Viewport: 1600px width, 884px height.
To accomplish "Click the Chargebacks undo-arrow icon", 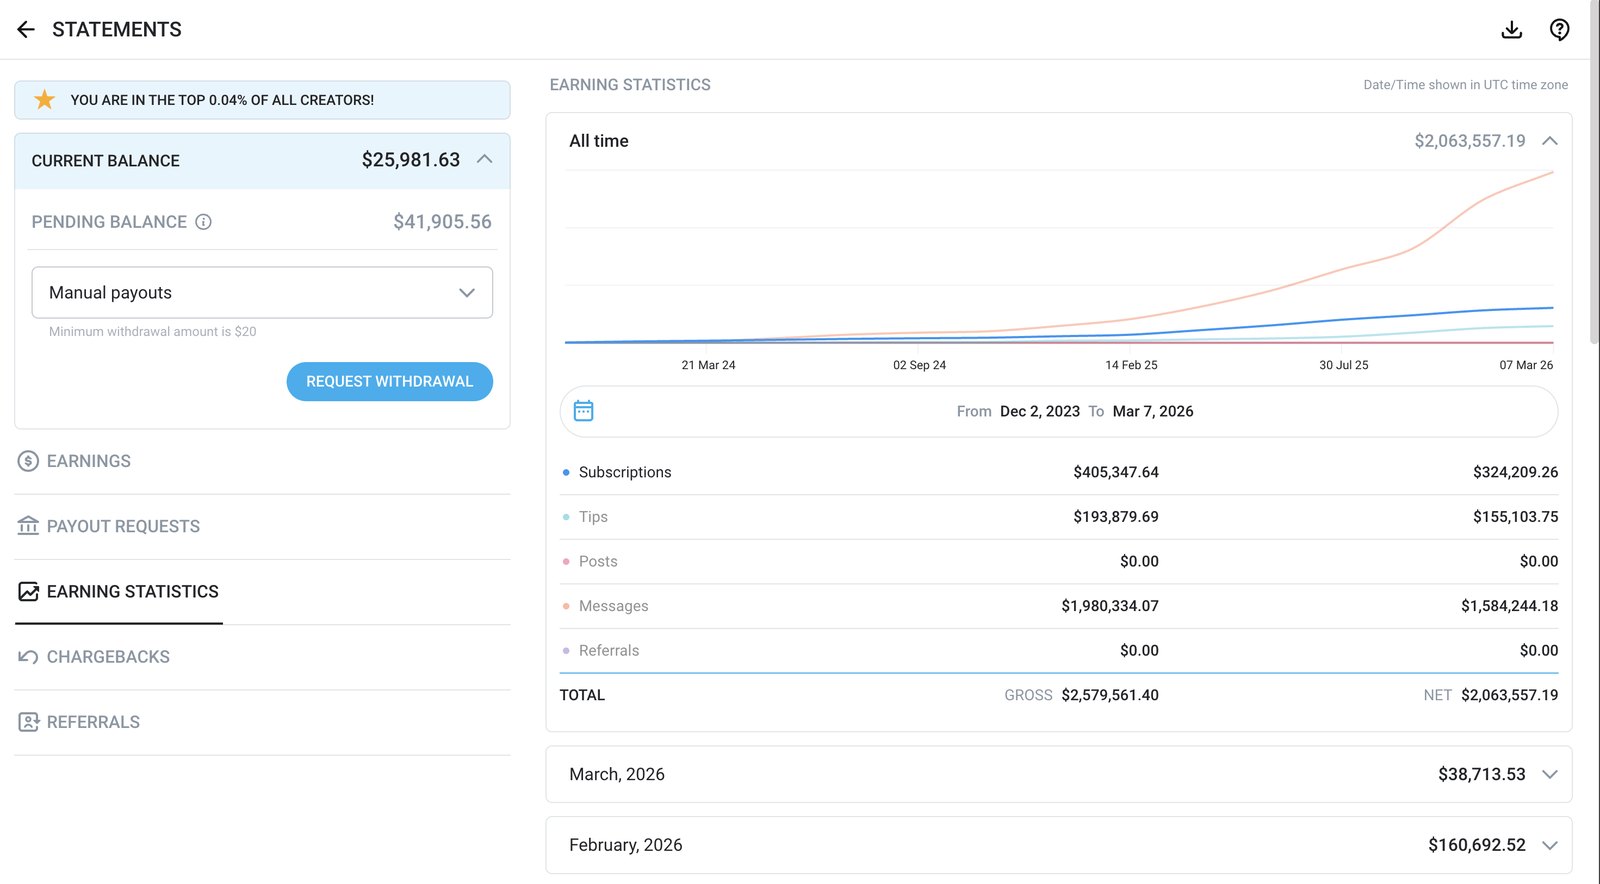I will coord(28,657).
